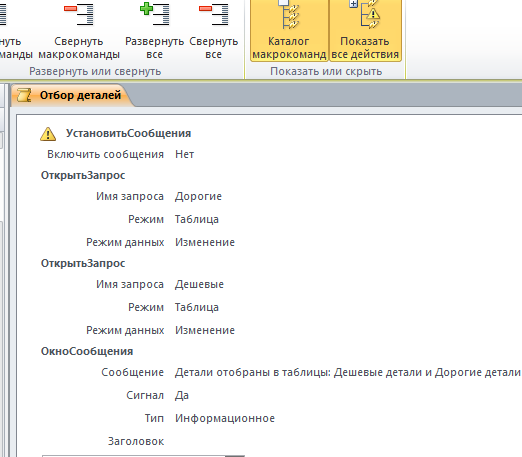Viewport: 522px width, 457px height.
Task: Select the first ОткрытьЗапрос action above Дорогие
Action: click(x=83, y=175)
